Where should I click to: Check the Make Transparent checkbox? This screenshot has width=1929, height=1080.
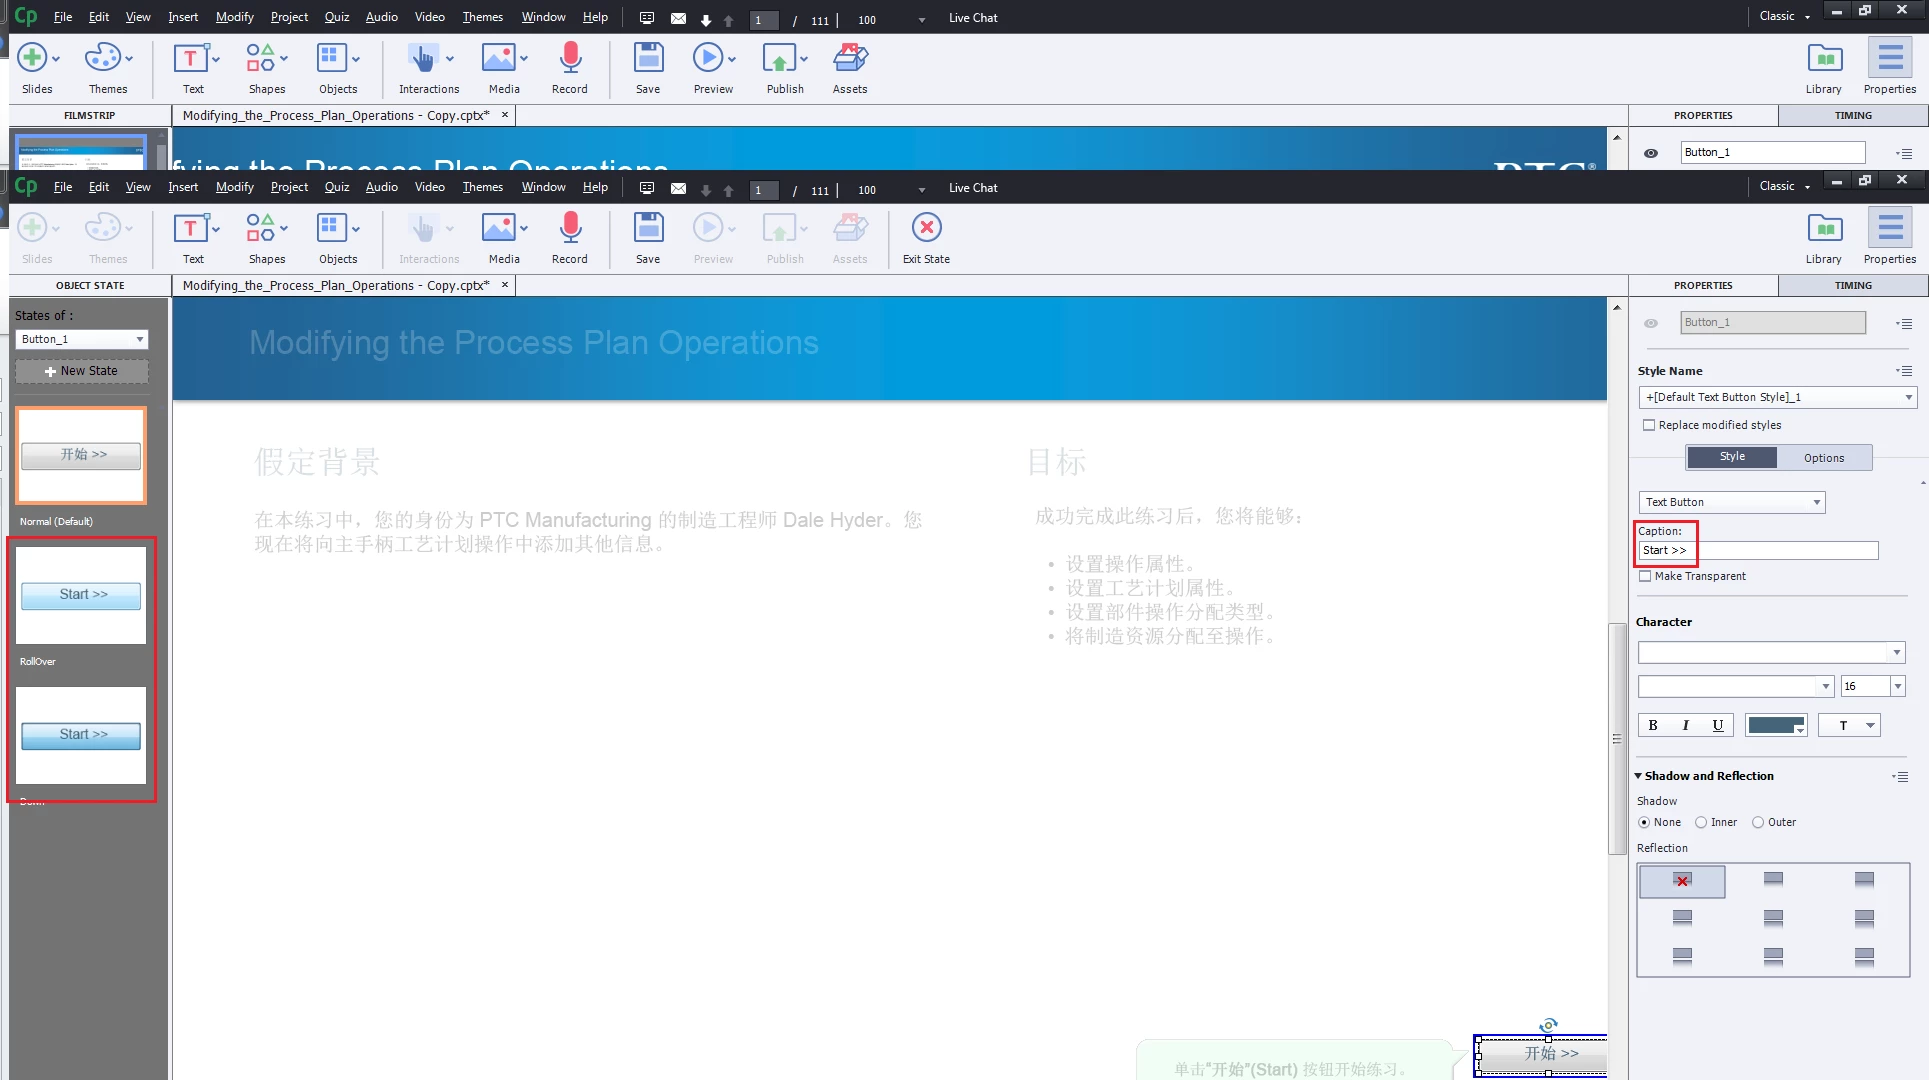pyautogui.click(x=1645, y=576)
